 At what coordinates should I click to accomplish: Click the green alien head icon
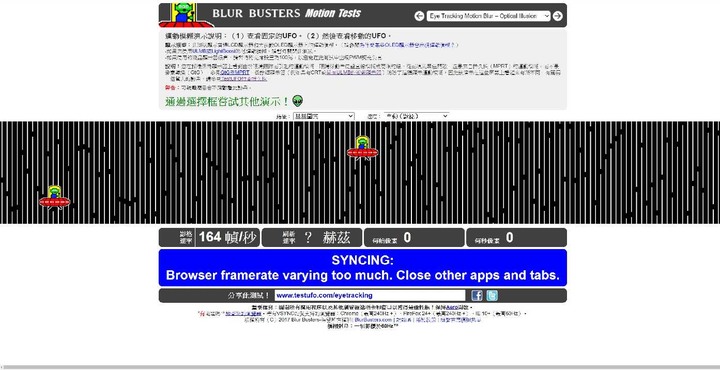coord(298,101)
